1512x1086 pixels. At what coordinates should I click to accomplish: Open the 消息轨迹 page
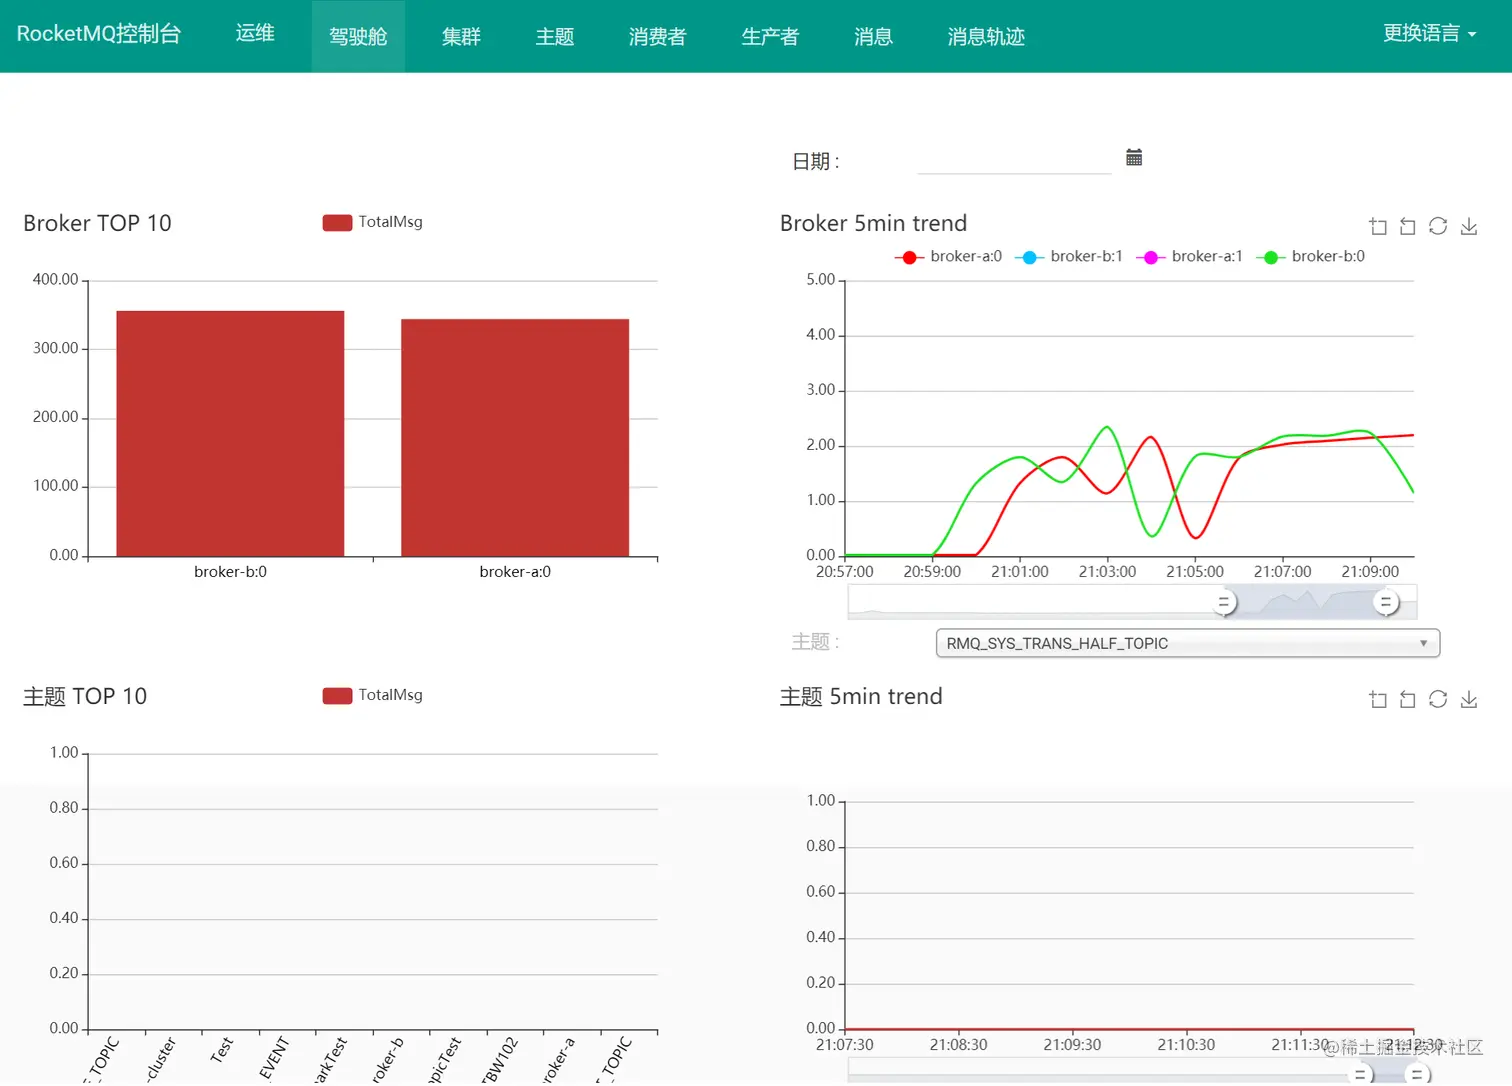pos(985,36)
